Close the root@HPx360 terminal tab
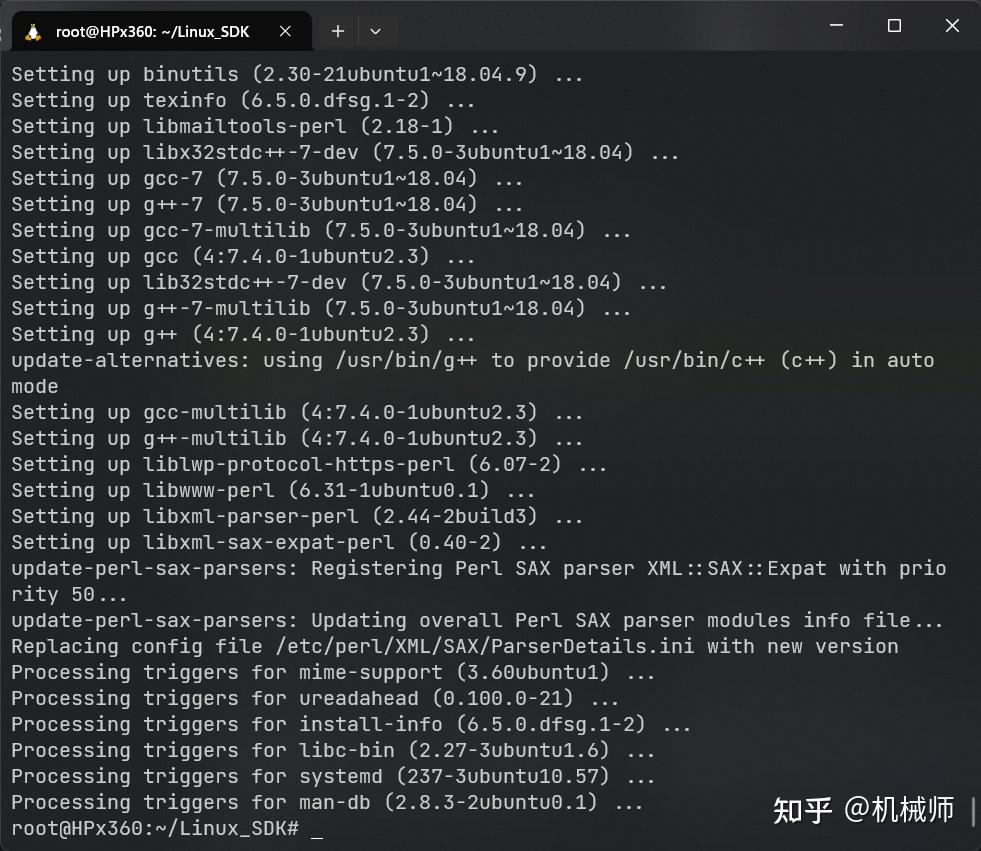Viewport: 981px width, 851px height. coord(285,30)
